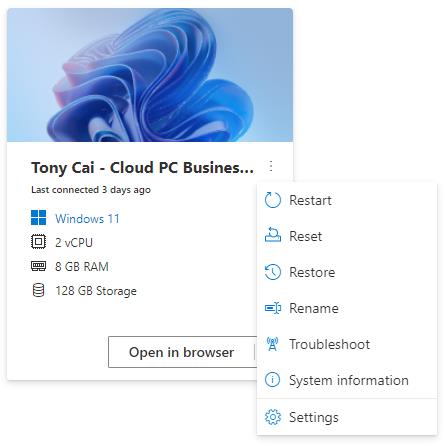The image size is (445, 446).
Task: Click the Restore clock icon
Action: (x=273, y=272)
